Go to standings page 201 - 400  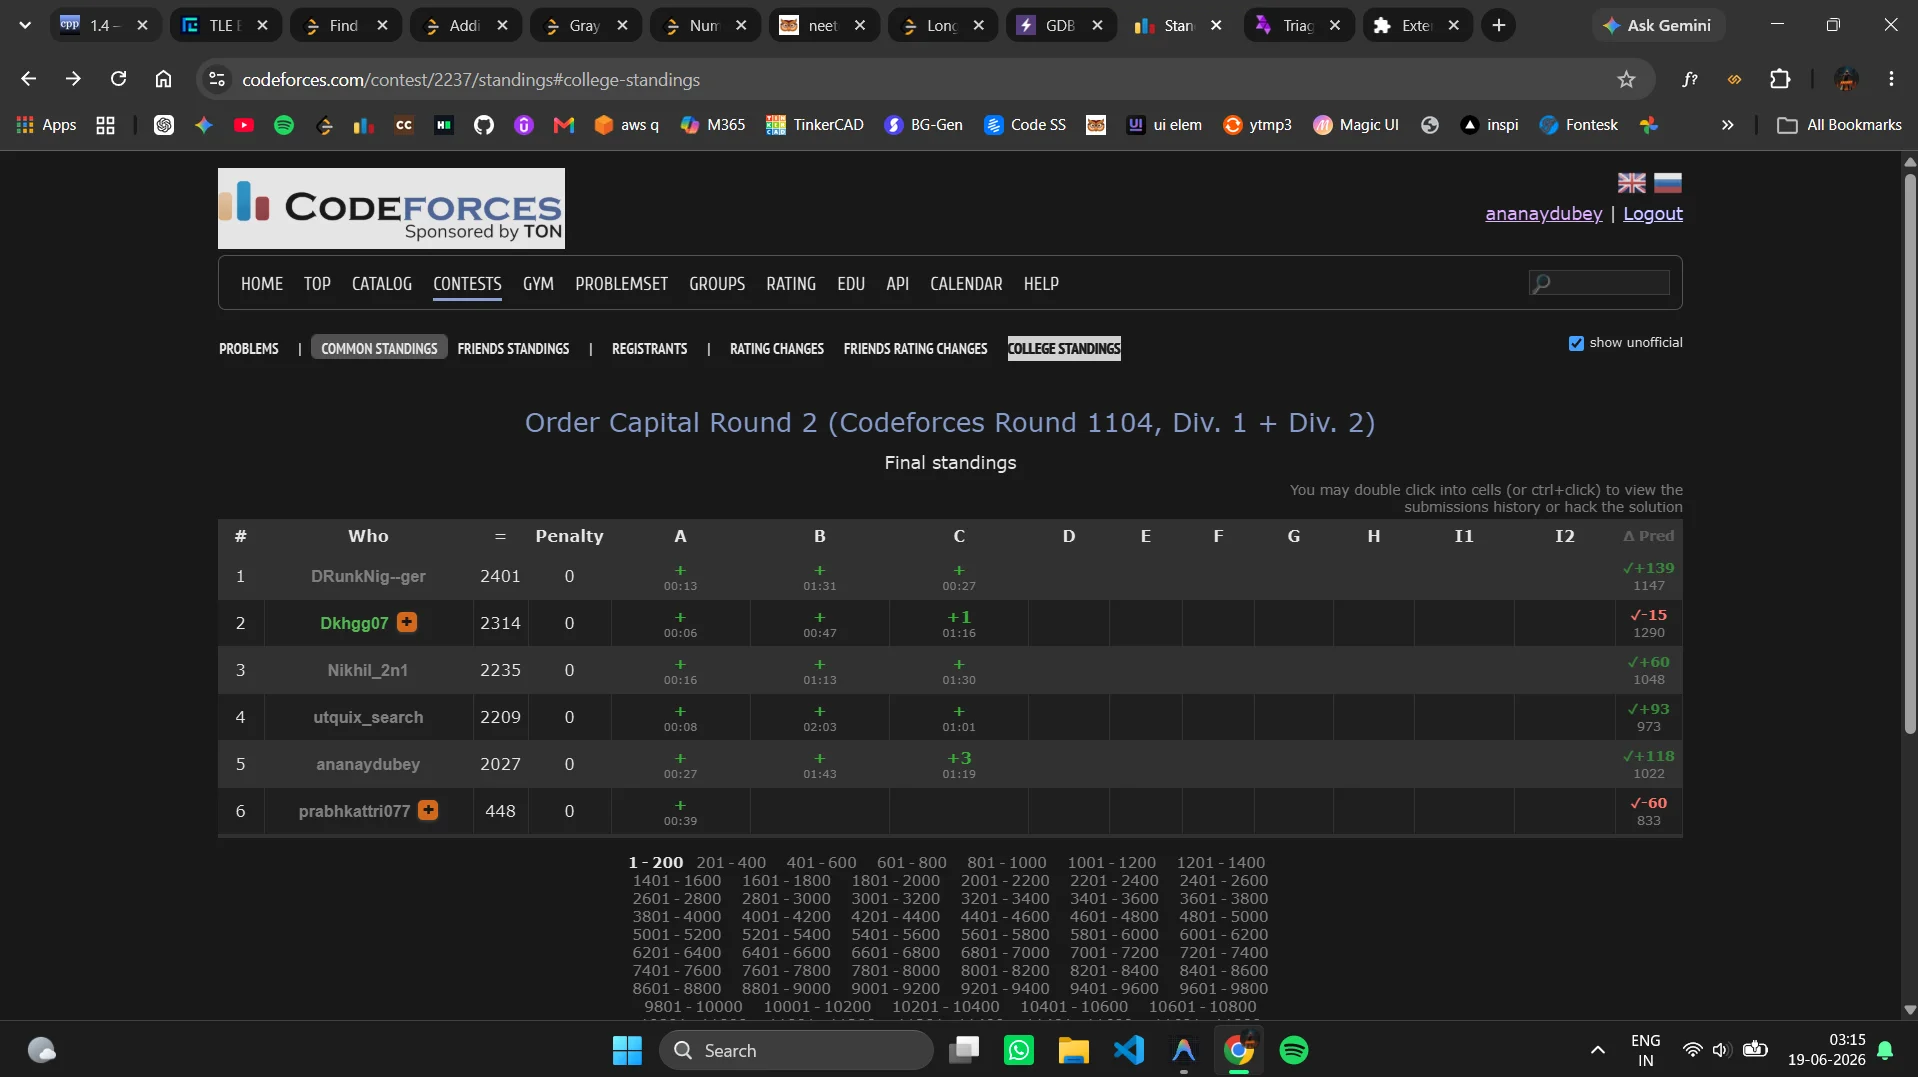[x=731, y=862]
